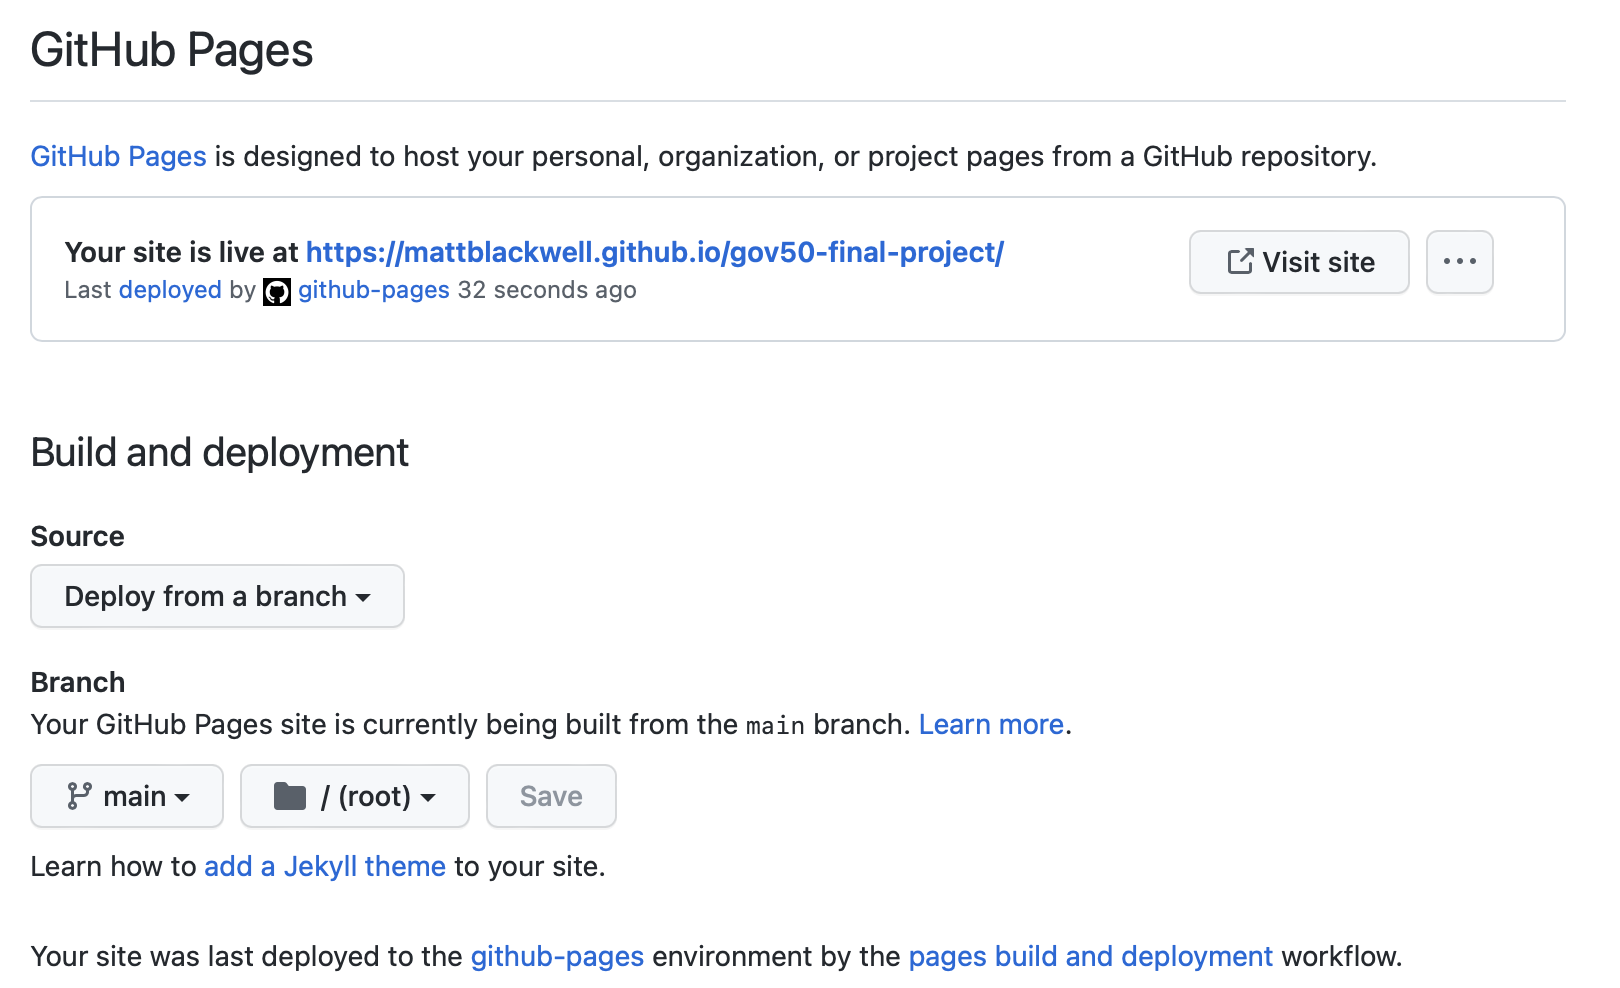Open the pages build and deployment workflow link
This screenshot has height=988, width=1620.
point(1091,957)
